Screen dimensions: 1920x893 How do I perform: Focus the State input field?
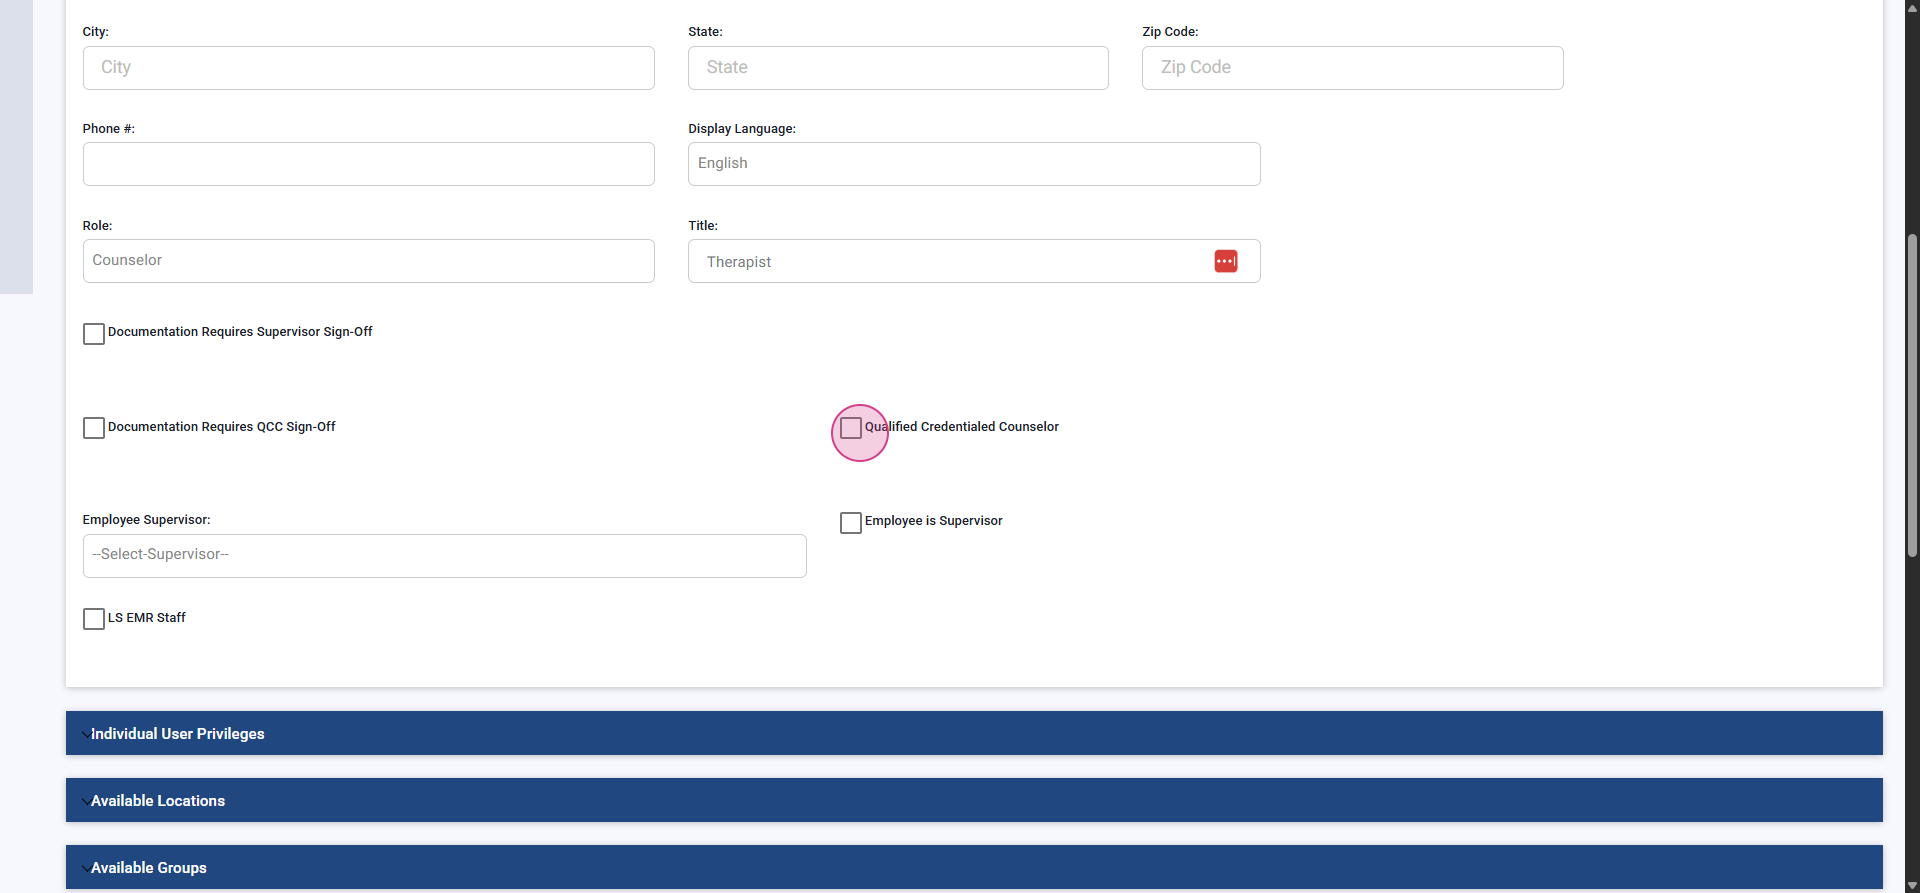coord(897,68)
